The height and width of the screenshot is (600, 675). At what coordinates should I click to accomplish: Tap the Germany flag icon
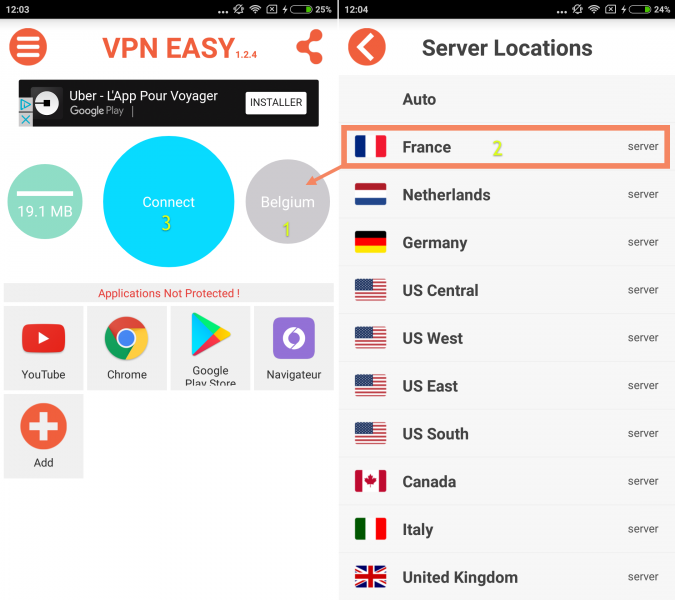click(x=370, y=242)
